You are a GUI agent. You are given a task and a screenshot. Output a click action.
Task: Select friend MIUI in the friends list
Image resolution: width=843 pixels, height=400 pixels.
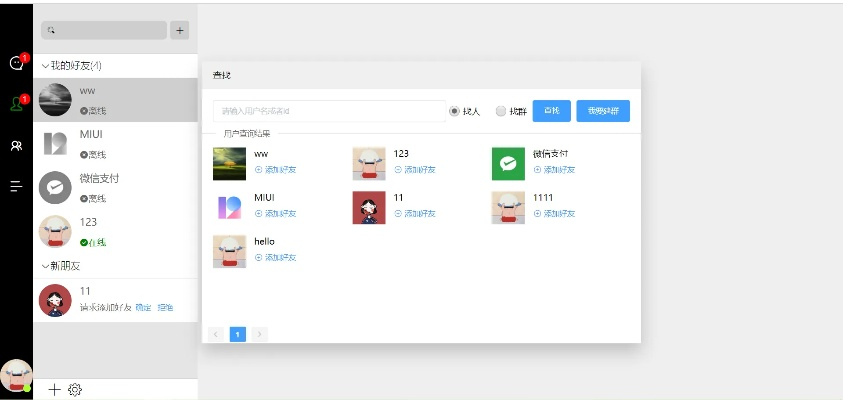(116, 144)
